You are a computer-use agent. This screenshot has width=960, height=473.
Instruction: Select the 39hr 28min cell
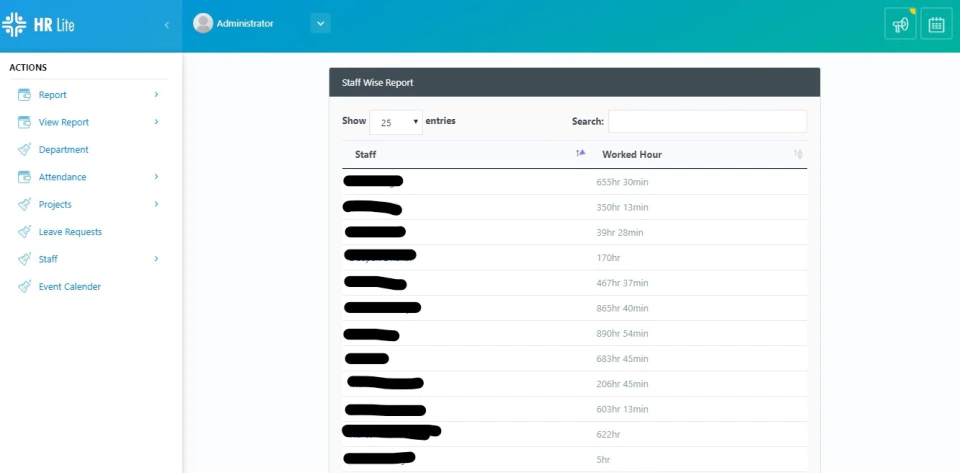tap(620, 233)
